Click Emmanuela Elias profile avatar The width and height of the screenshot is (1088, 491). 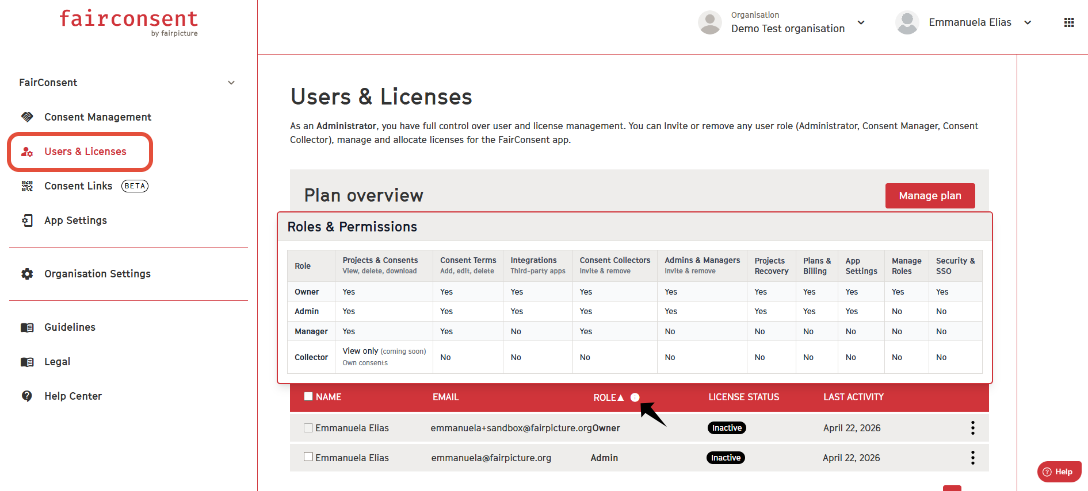coord(907,22)
